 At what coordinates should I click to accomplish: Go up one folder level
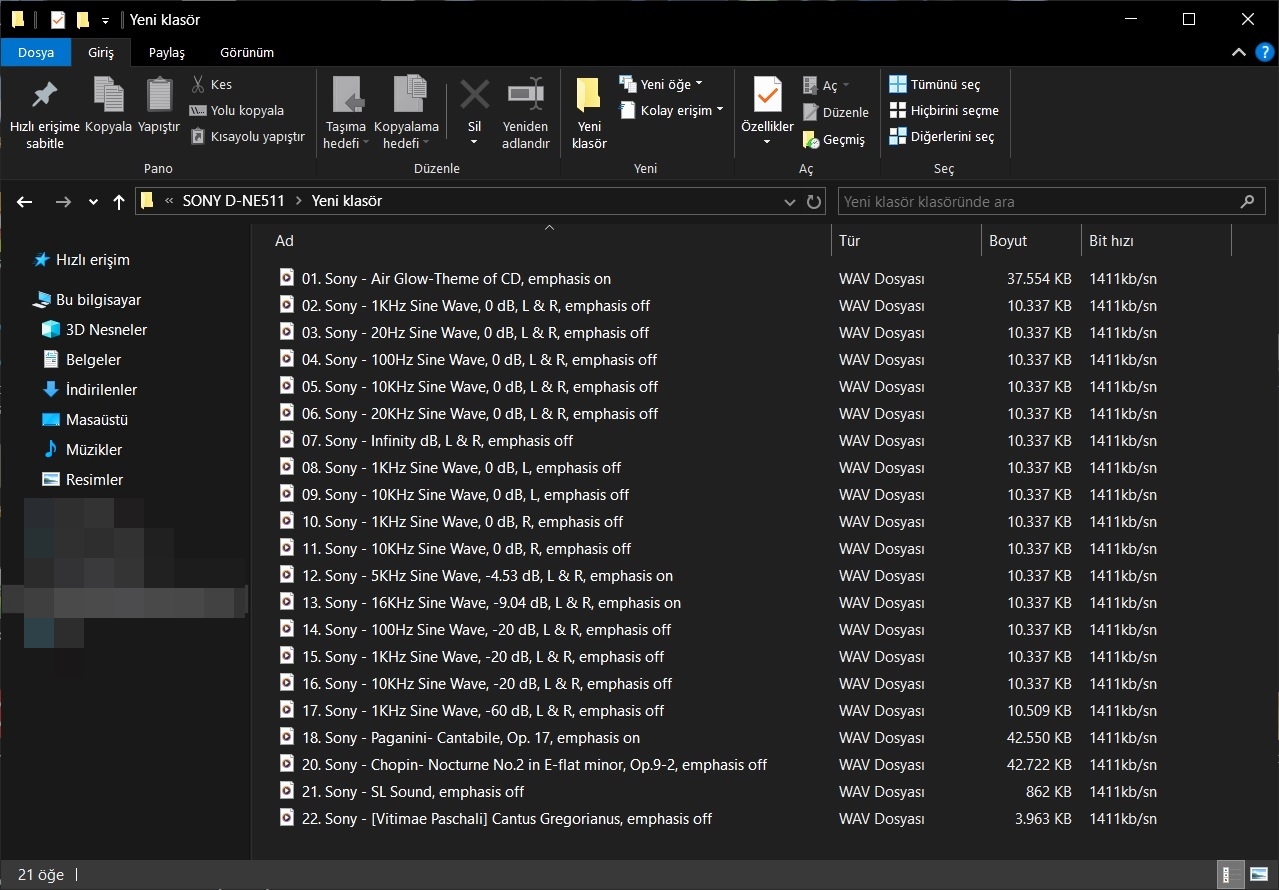[x=119, y=202]
